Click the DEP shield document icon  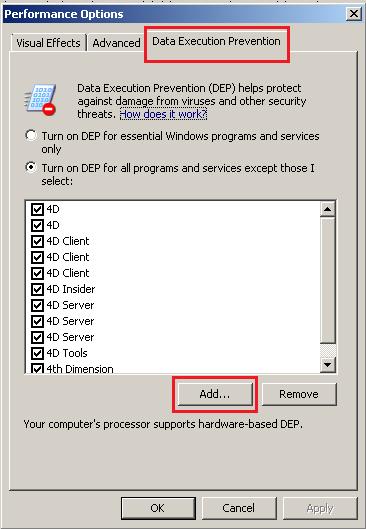pyautogui.click(x=41, y=100)
